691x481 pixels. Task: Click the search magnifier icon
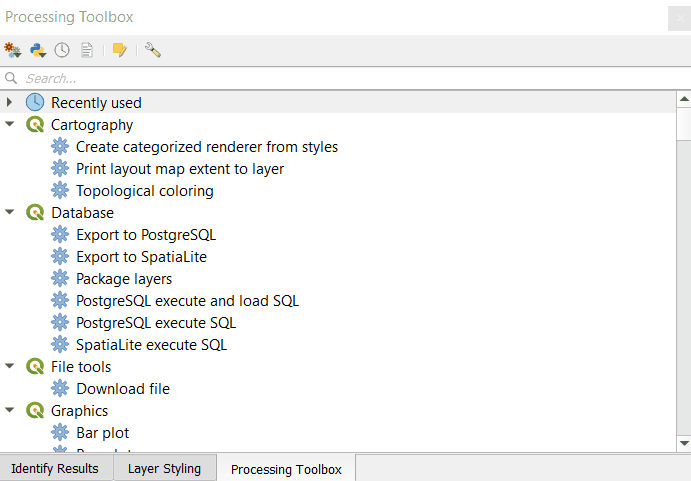click(x=11, y=78)
